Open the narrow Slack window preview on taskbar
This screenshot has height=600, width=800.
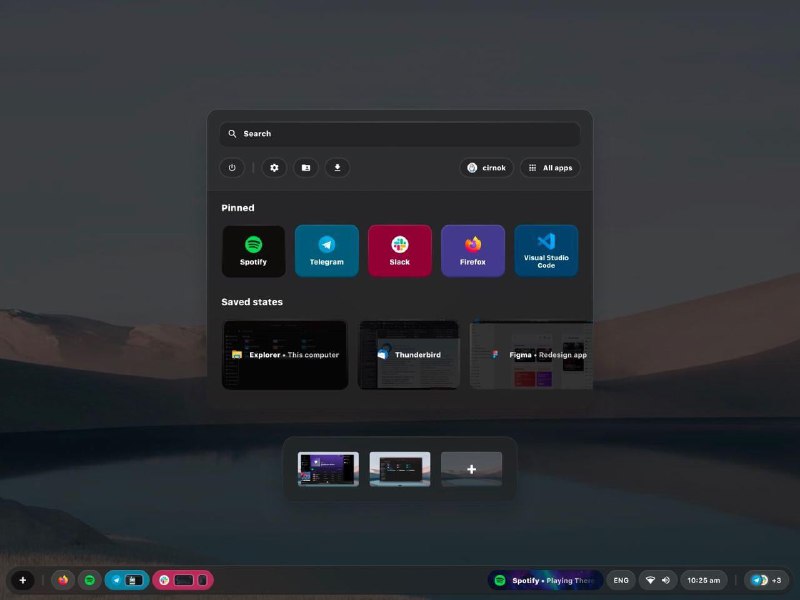tap(203, 580)
